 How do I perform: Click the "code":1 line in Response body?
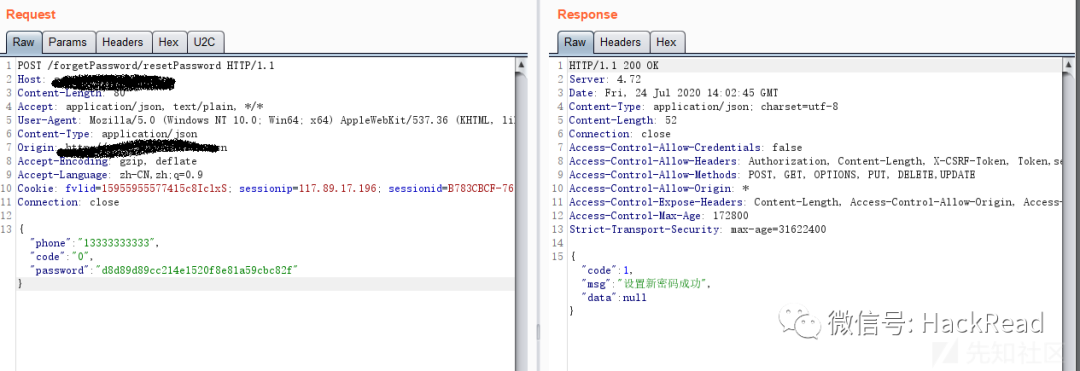(608, 271)
